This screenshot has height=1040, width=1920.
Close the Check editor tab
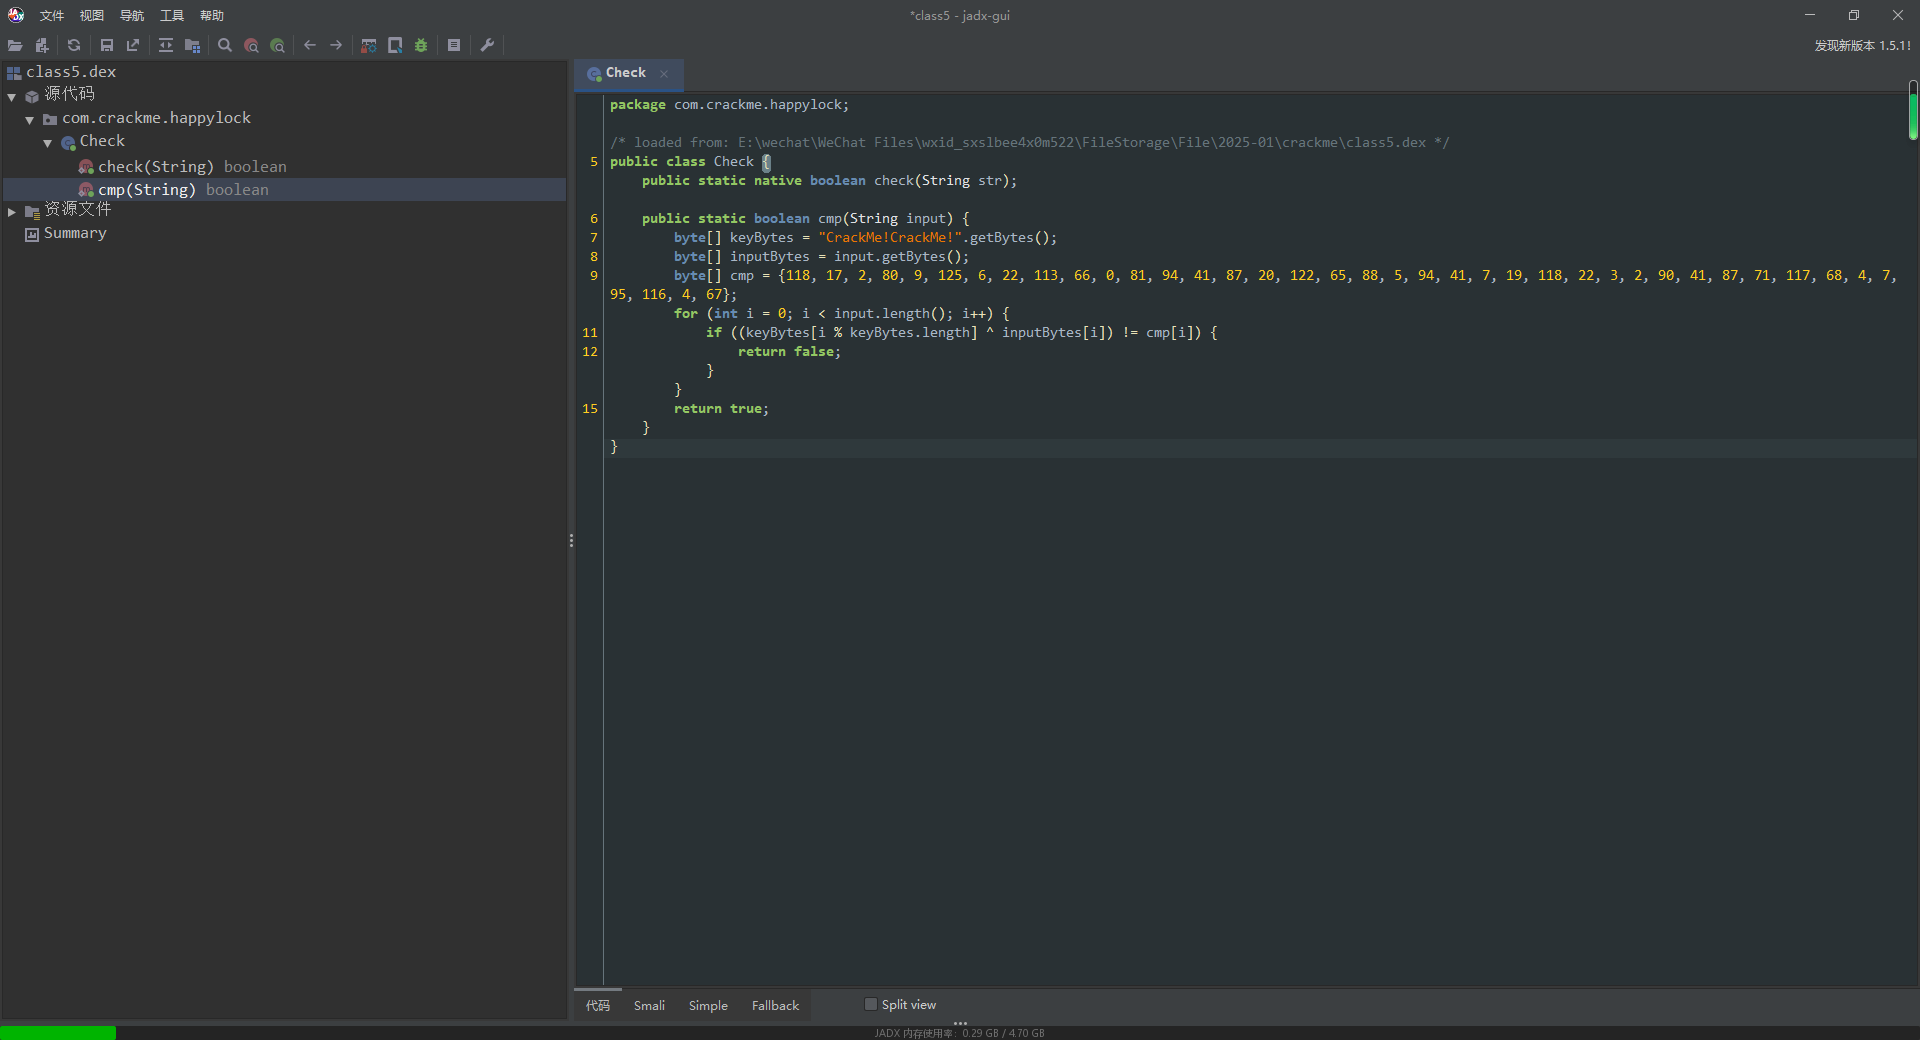(664, 74)
